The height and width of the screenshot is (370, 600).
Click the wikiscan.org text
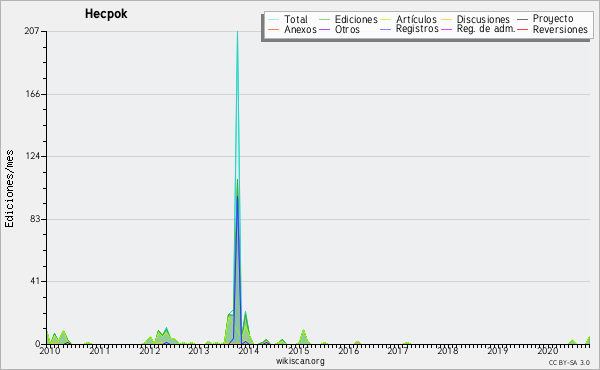(300, 361)
